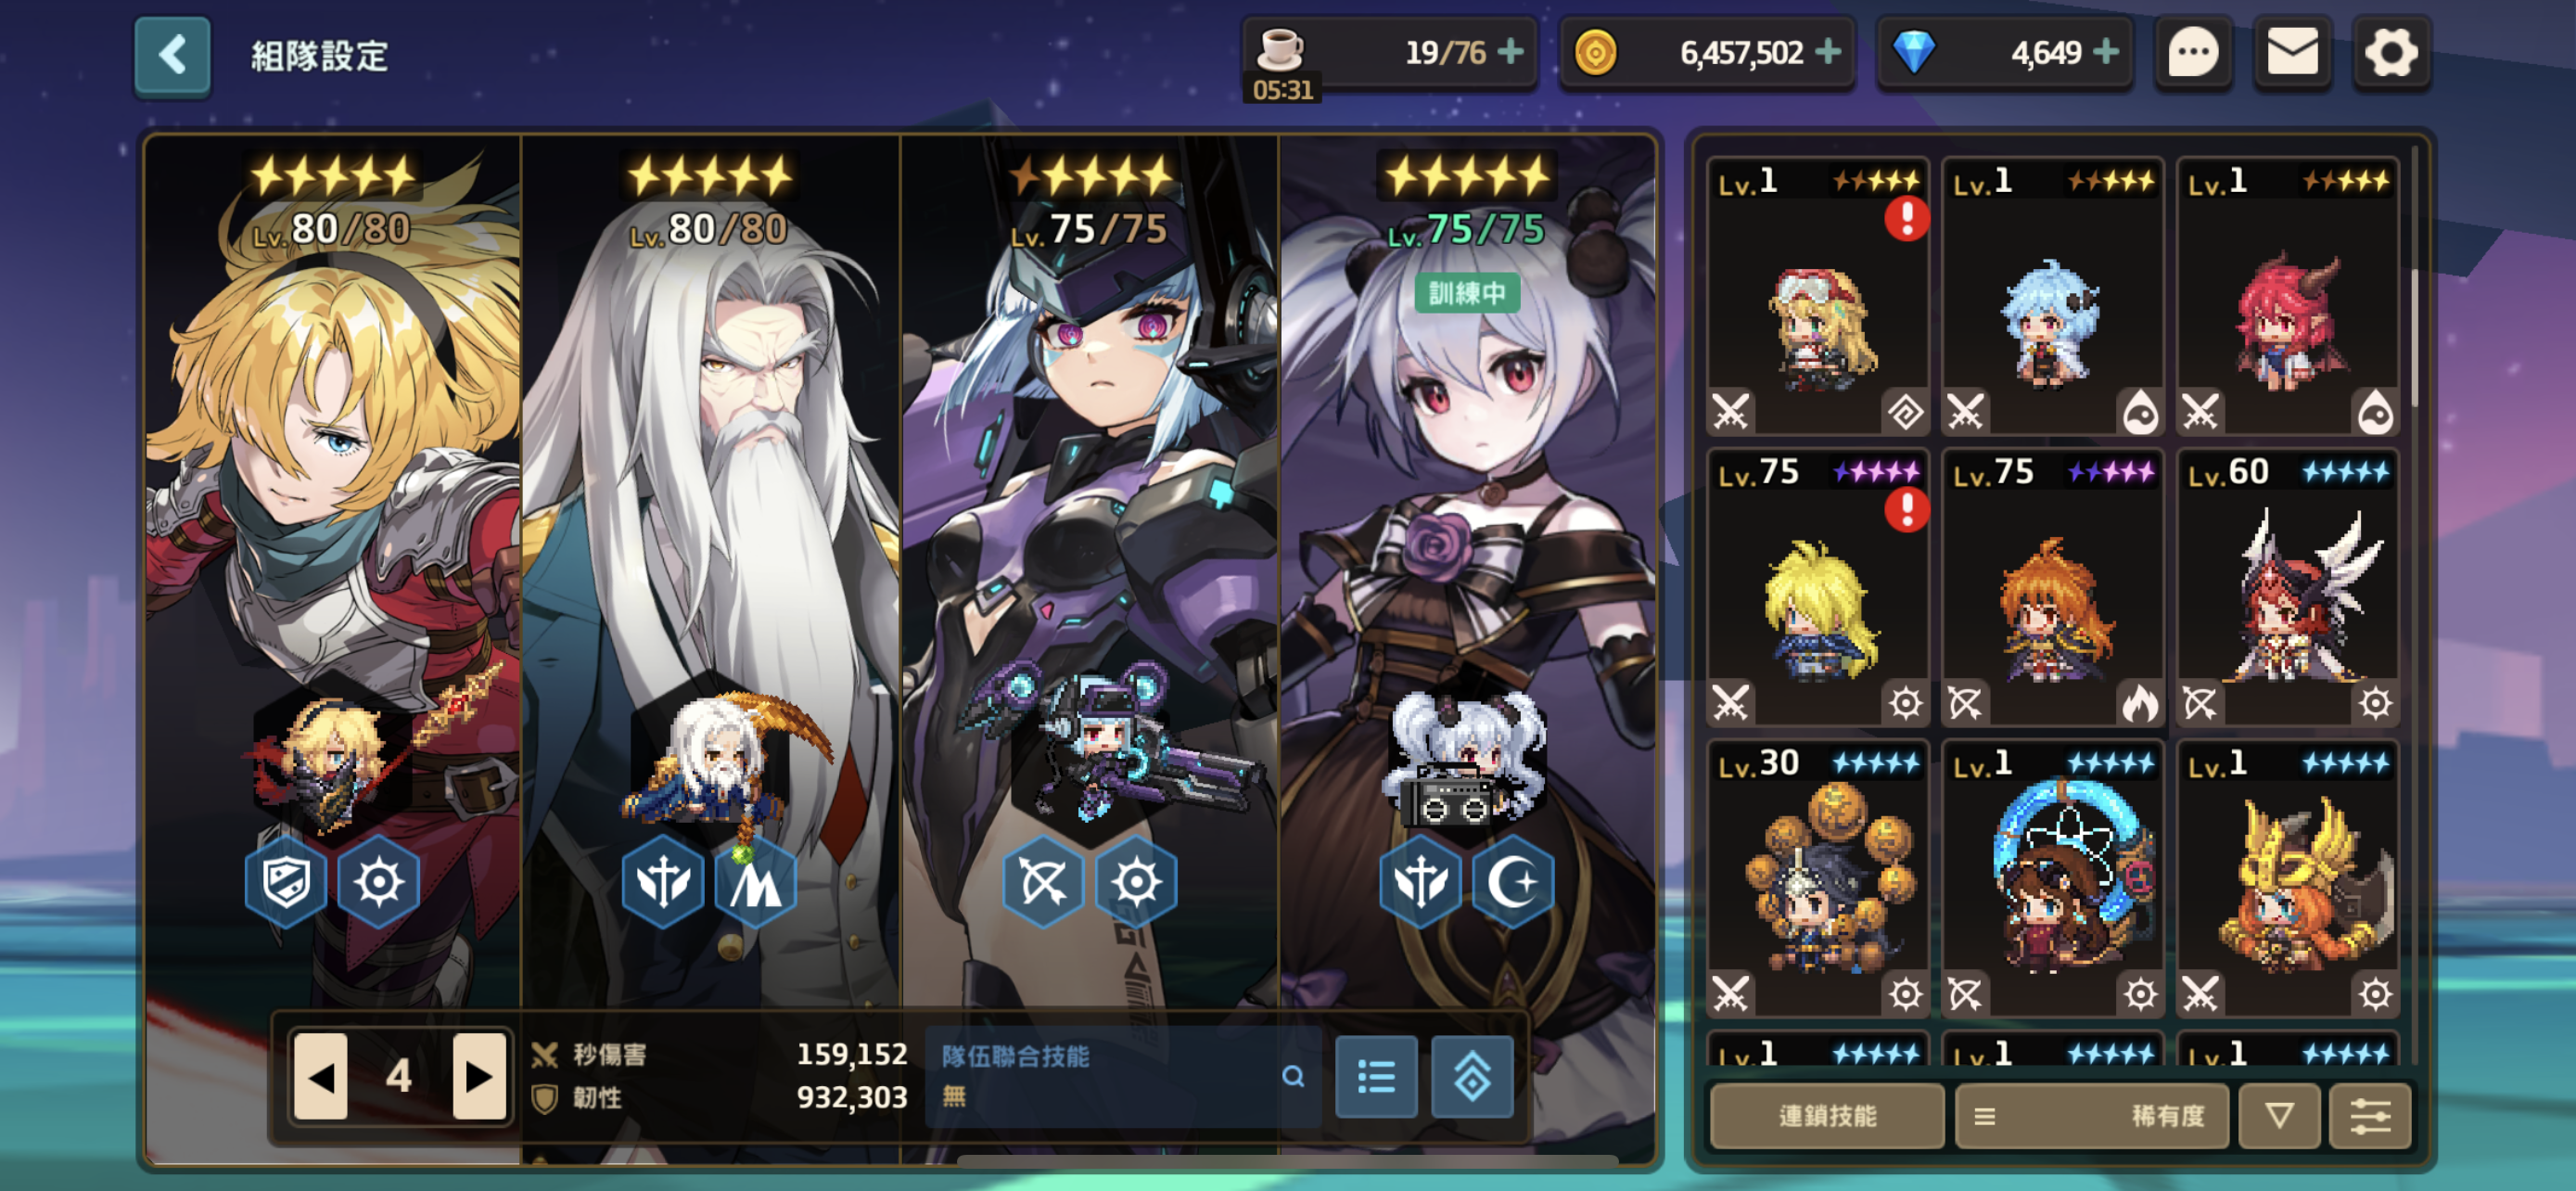Open the chat speech bubble icon

(x=2193, y=53)
